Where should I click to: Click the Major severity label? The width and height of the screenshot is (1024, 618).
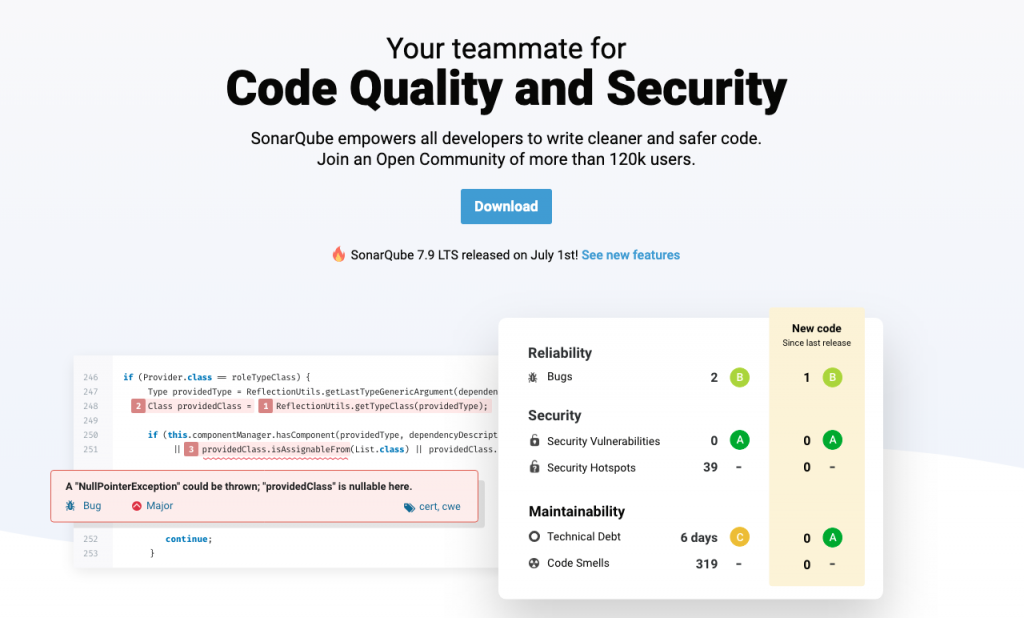159,506
